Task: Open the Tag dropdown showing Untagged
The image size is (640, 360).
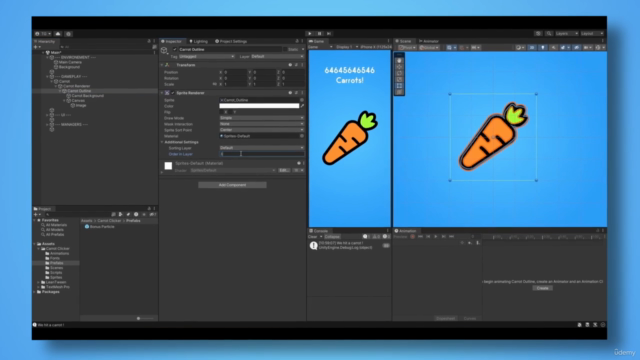Action: tap(207, 56)
